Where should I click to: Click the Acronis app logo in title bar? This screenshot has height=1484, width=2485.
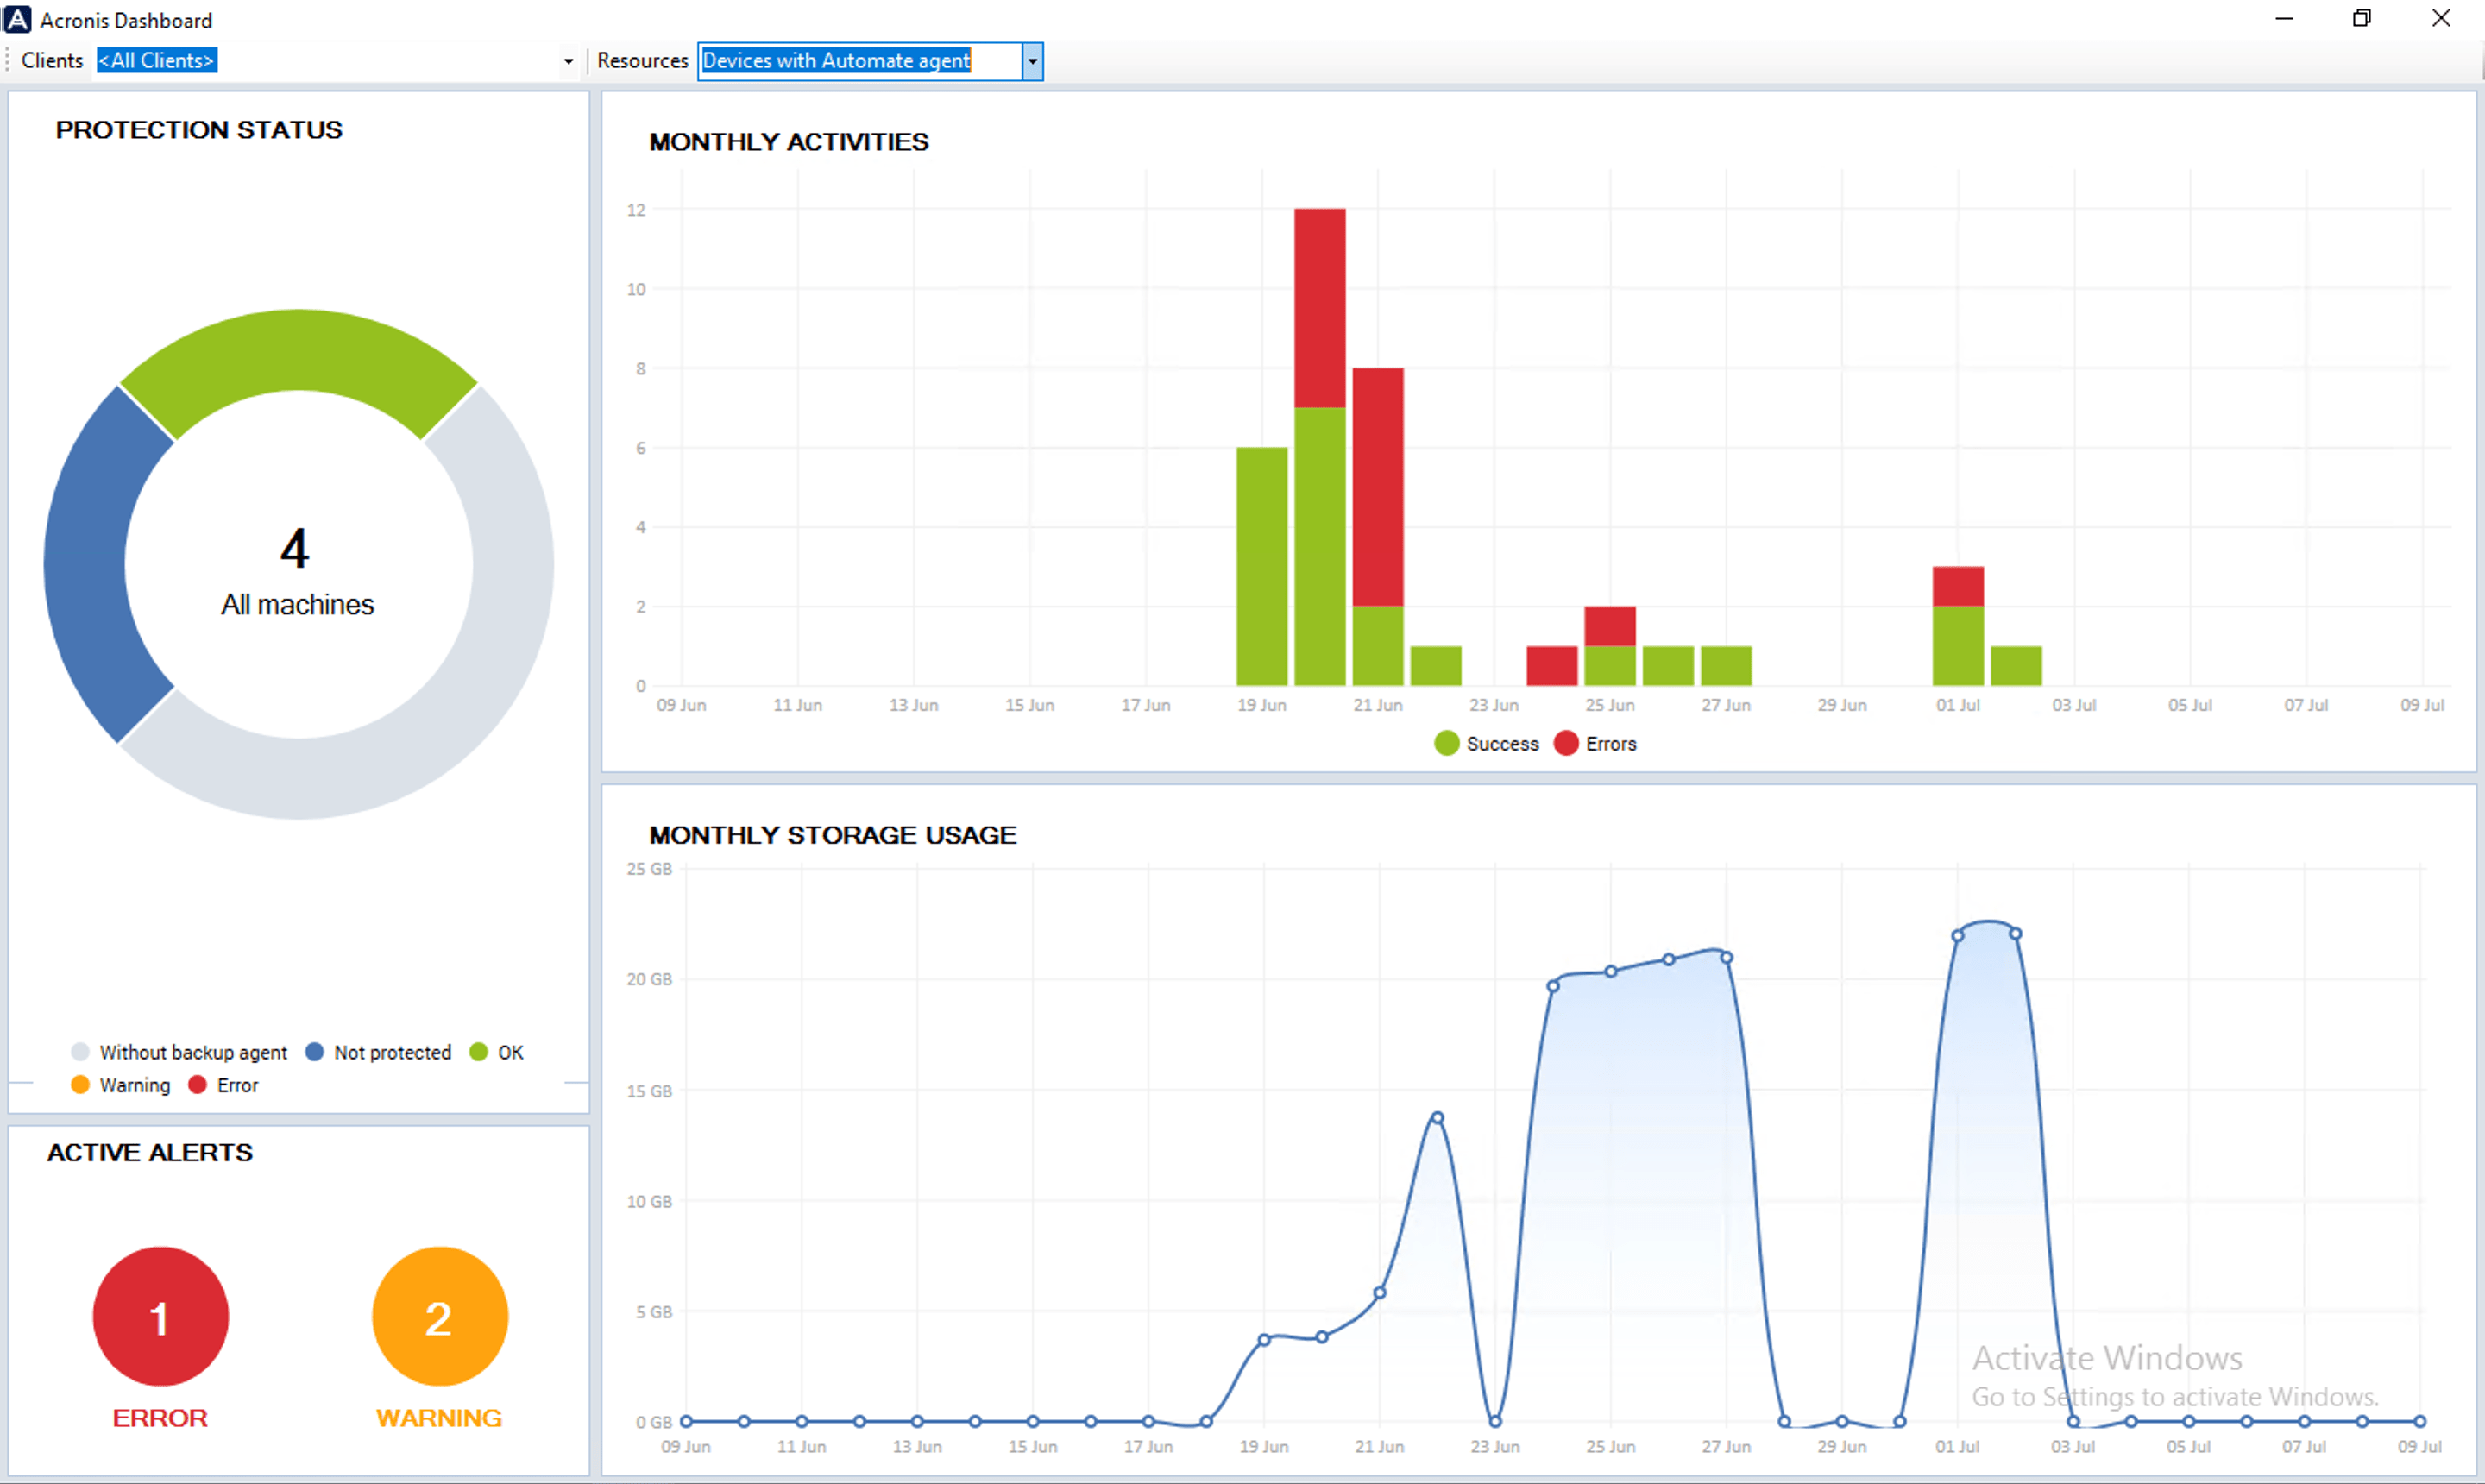(17, 19)
